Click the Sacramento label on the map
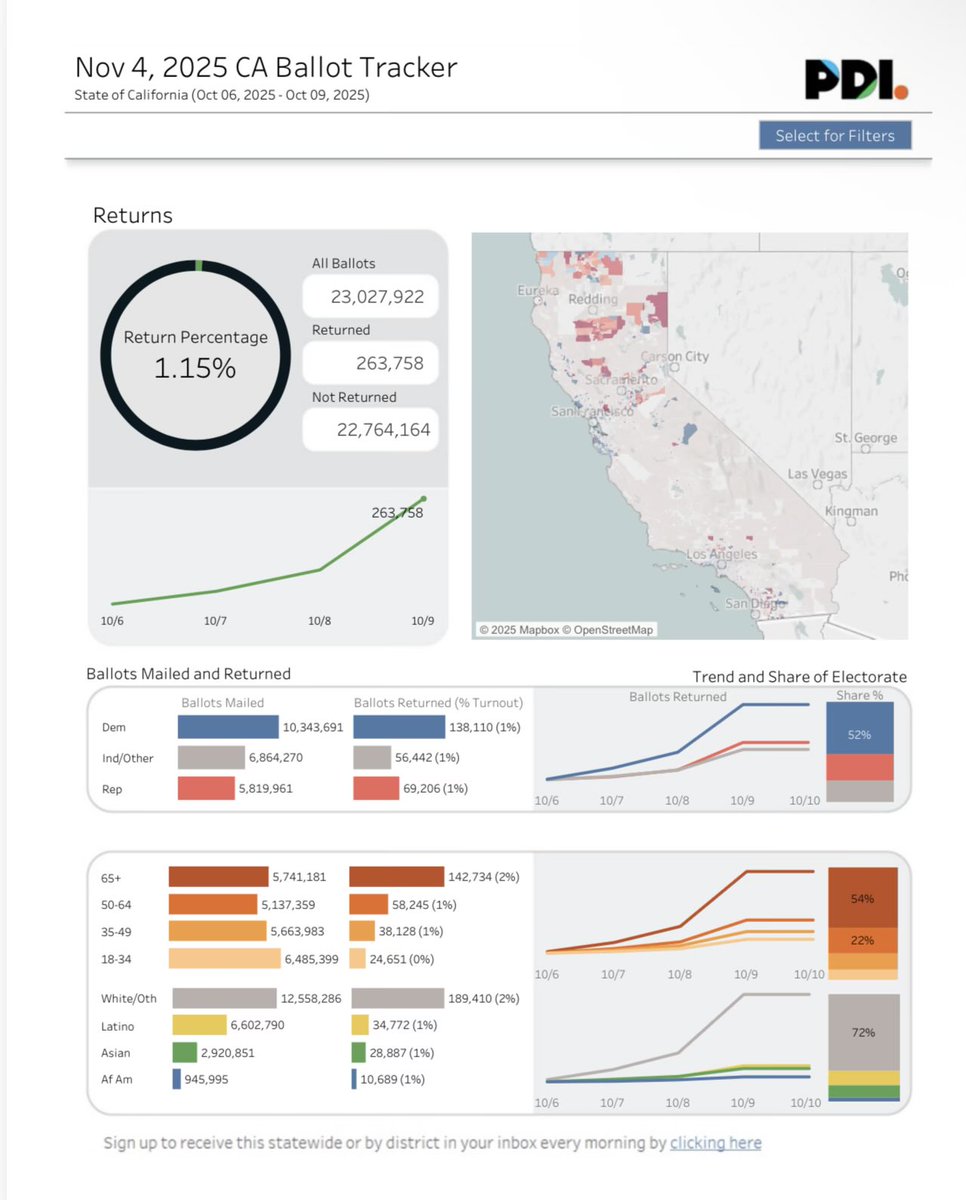Viewport: 966px width, 1200px height. (x=619, y=381)
